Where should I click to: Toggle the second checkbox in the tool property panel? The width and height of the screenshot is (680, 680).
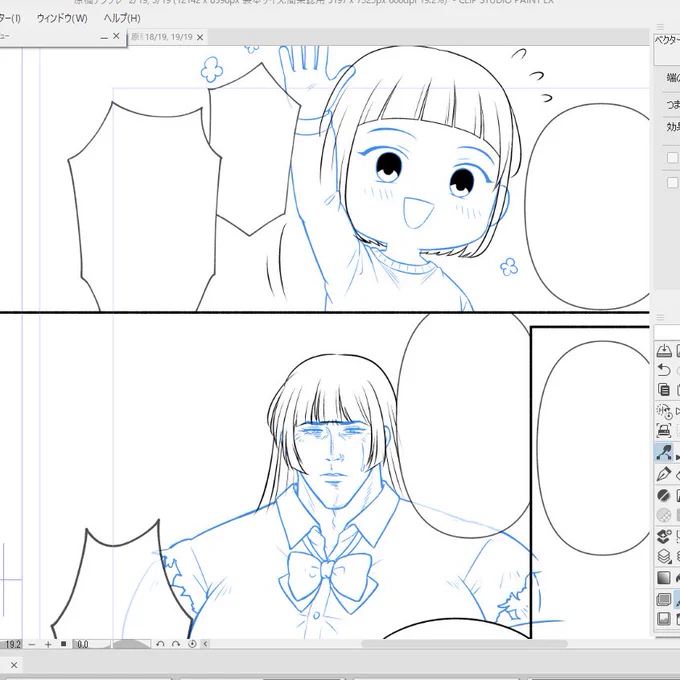(x=672, y=183)
